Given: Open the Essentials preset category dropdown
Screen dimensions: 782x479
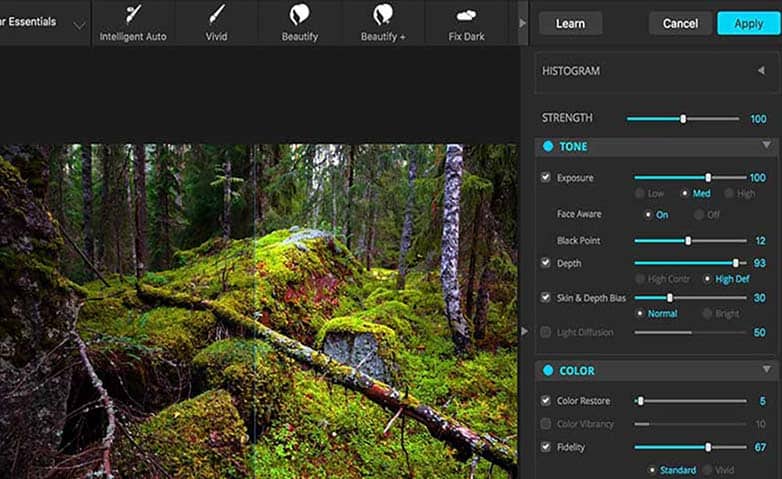Looking at the screenshot, I should point(79,25).
